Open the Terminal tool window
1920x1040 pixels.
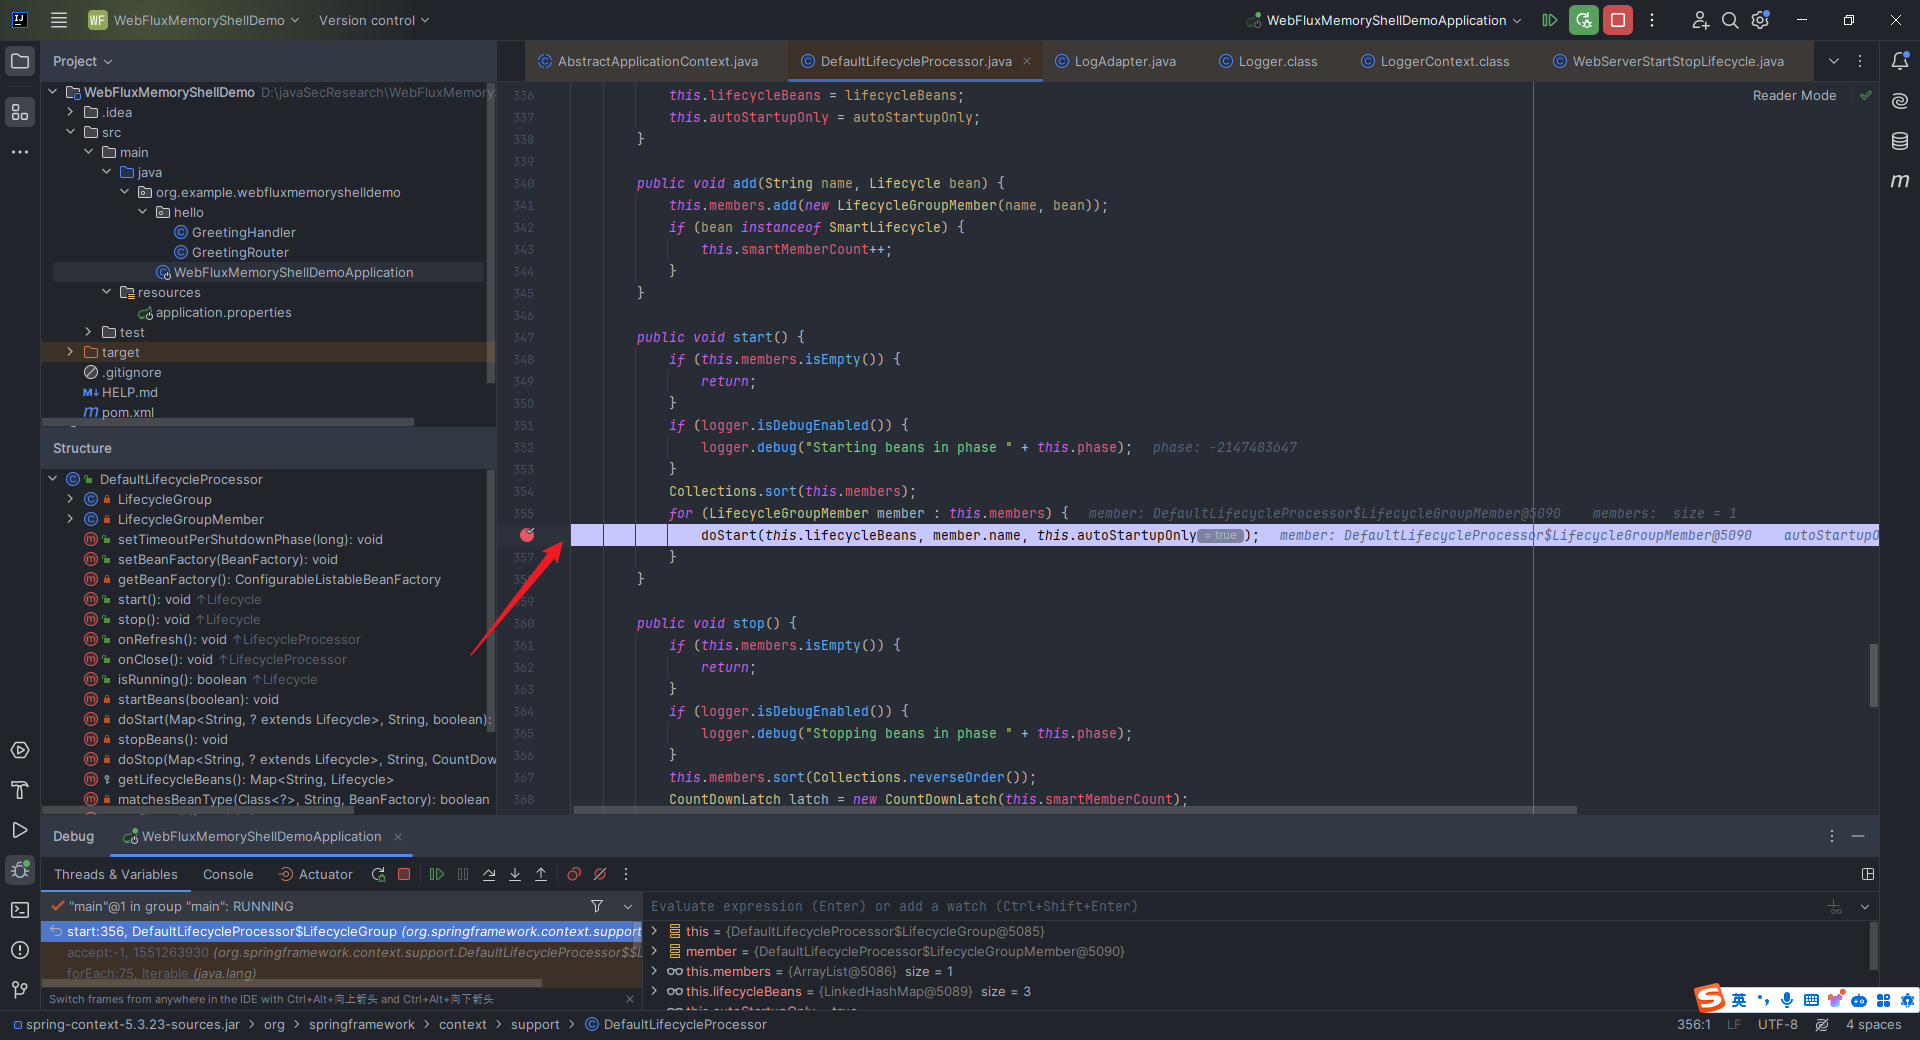[20, 910]
